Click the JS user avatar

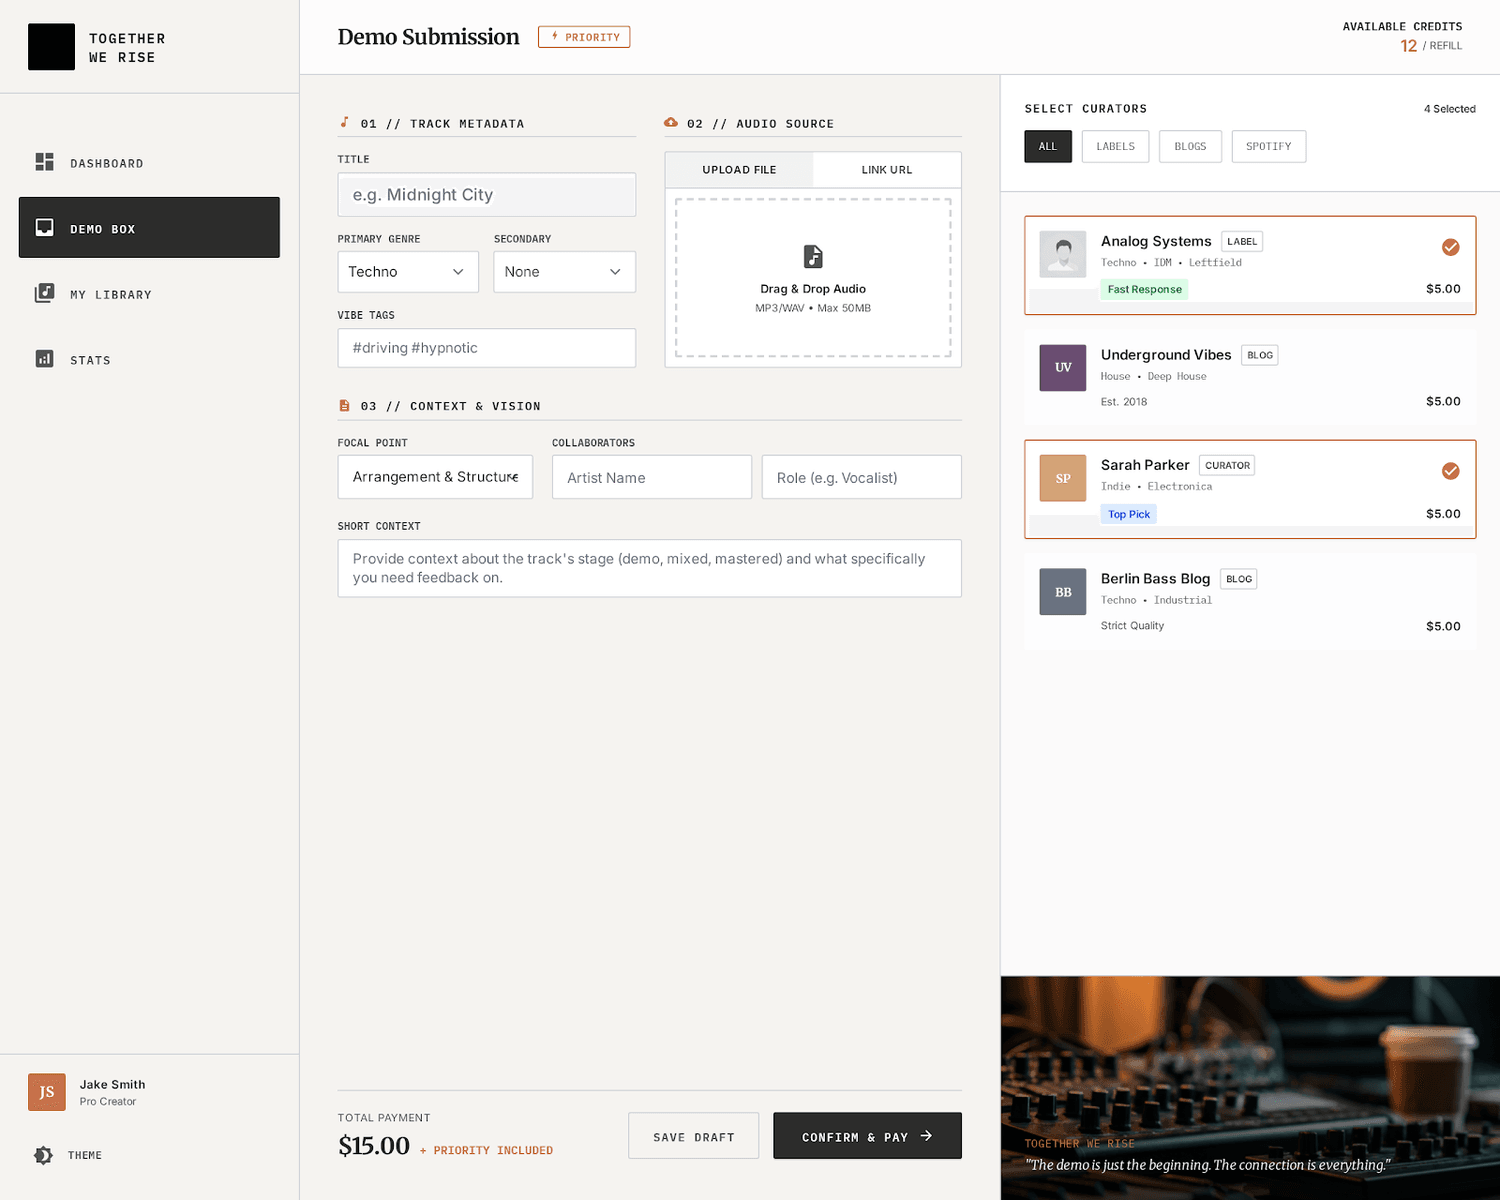point(47,1092)
